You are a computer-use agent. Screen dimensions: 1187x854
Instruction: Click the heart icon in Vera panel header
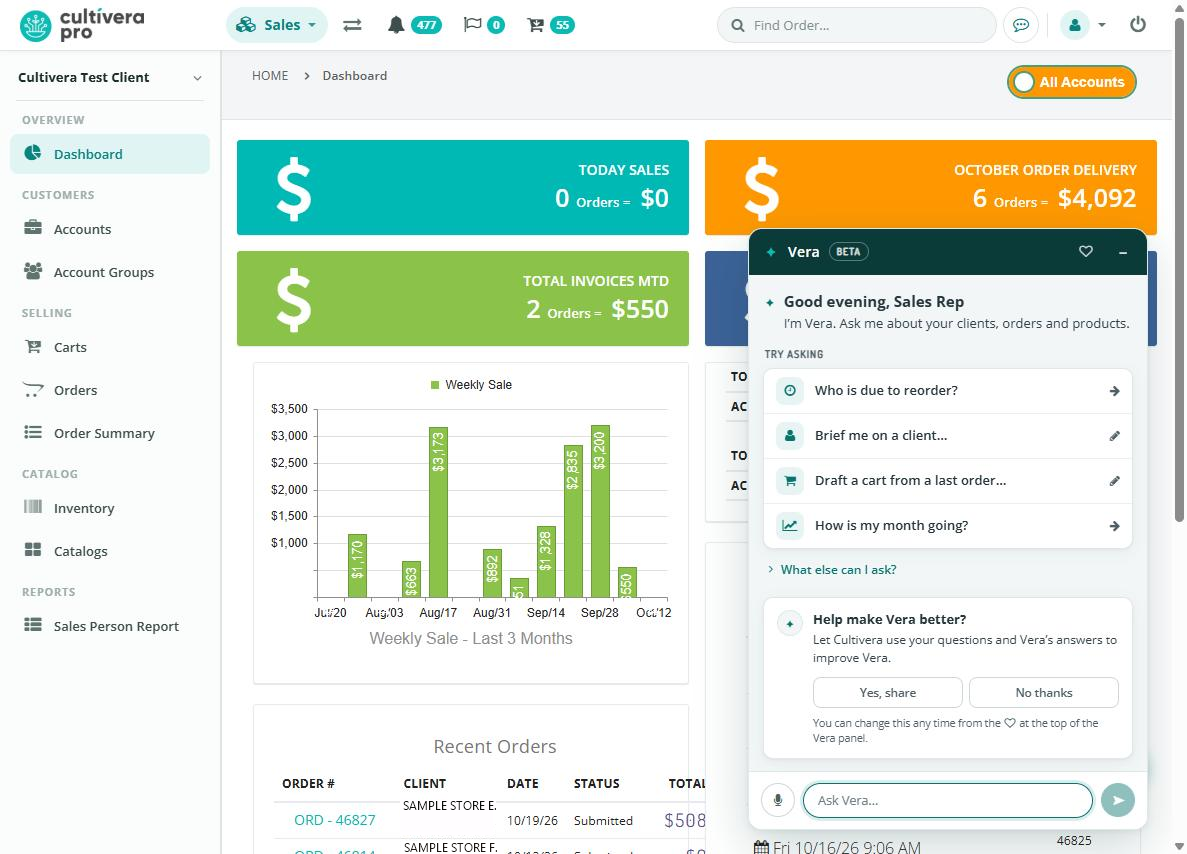(1086, 251)
